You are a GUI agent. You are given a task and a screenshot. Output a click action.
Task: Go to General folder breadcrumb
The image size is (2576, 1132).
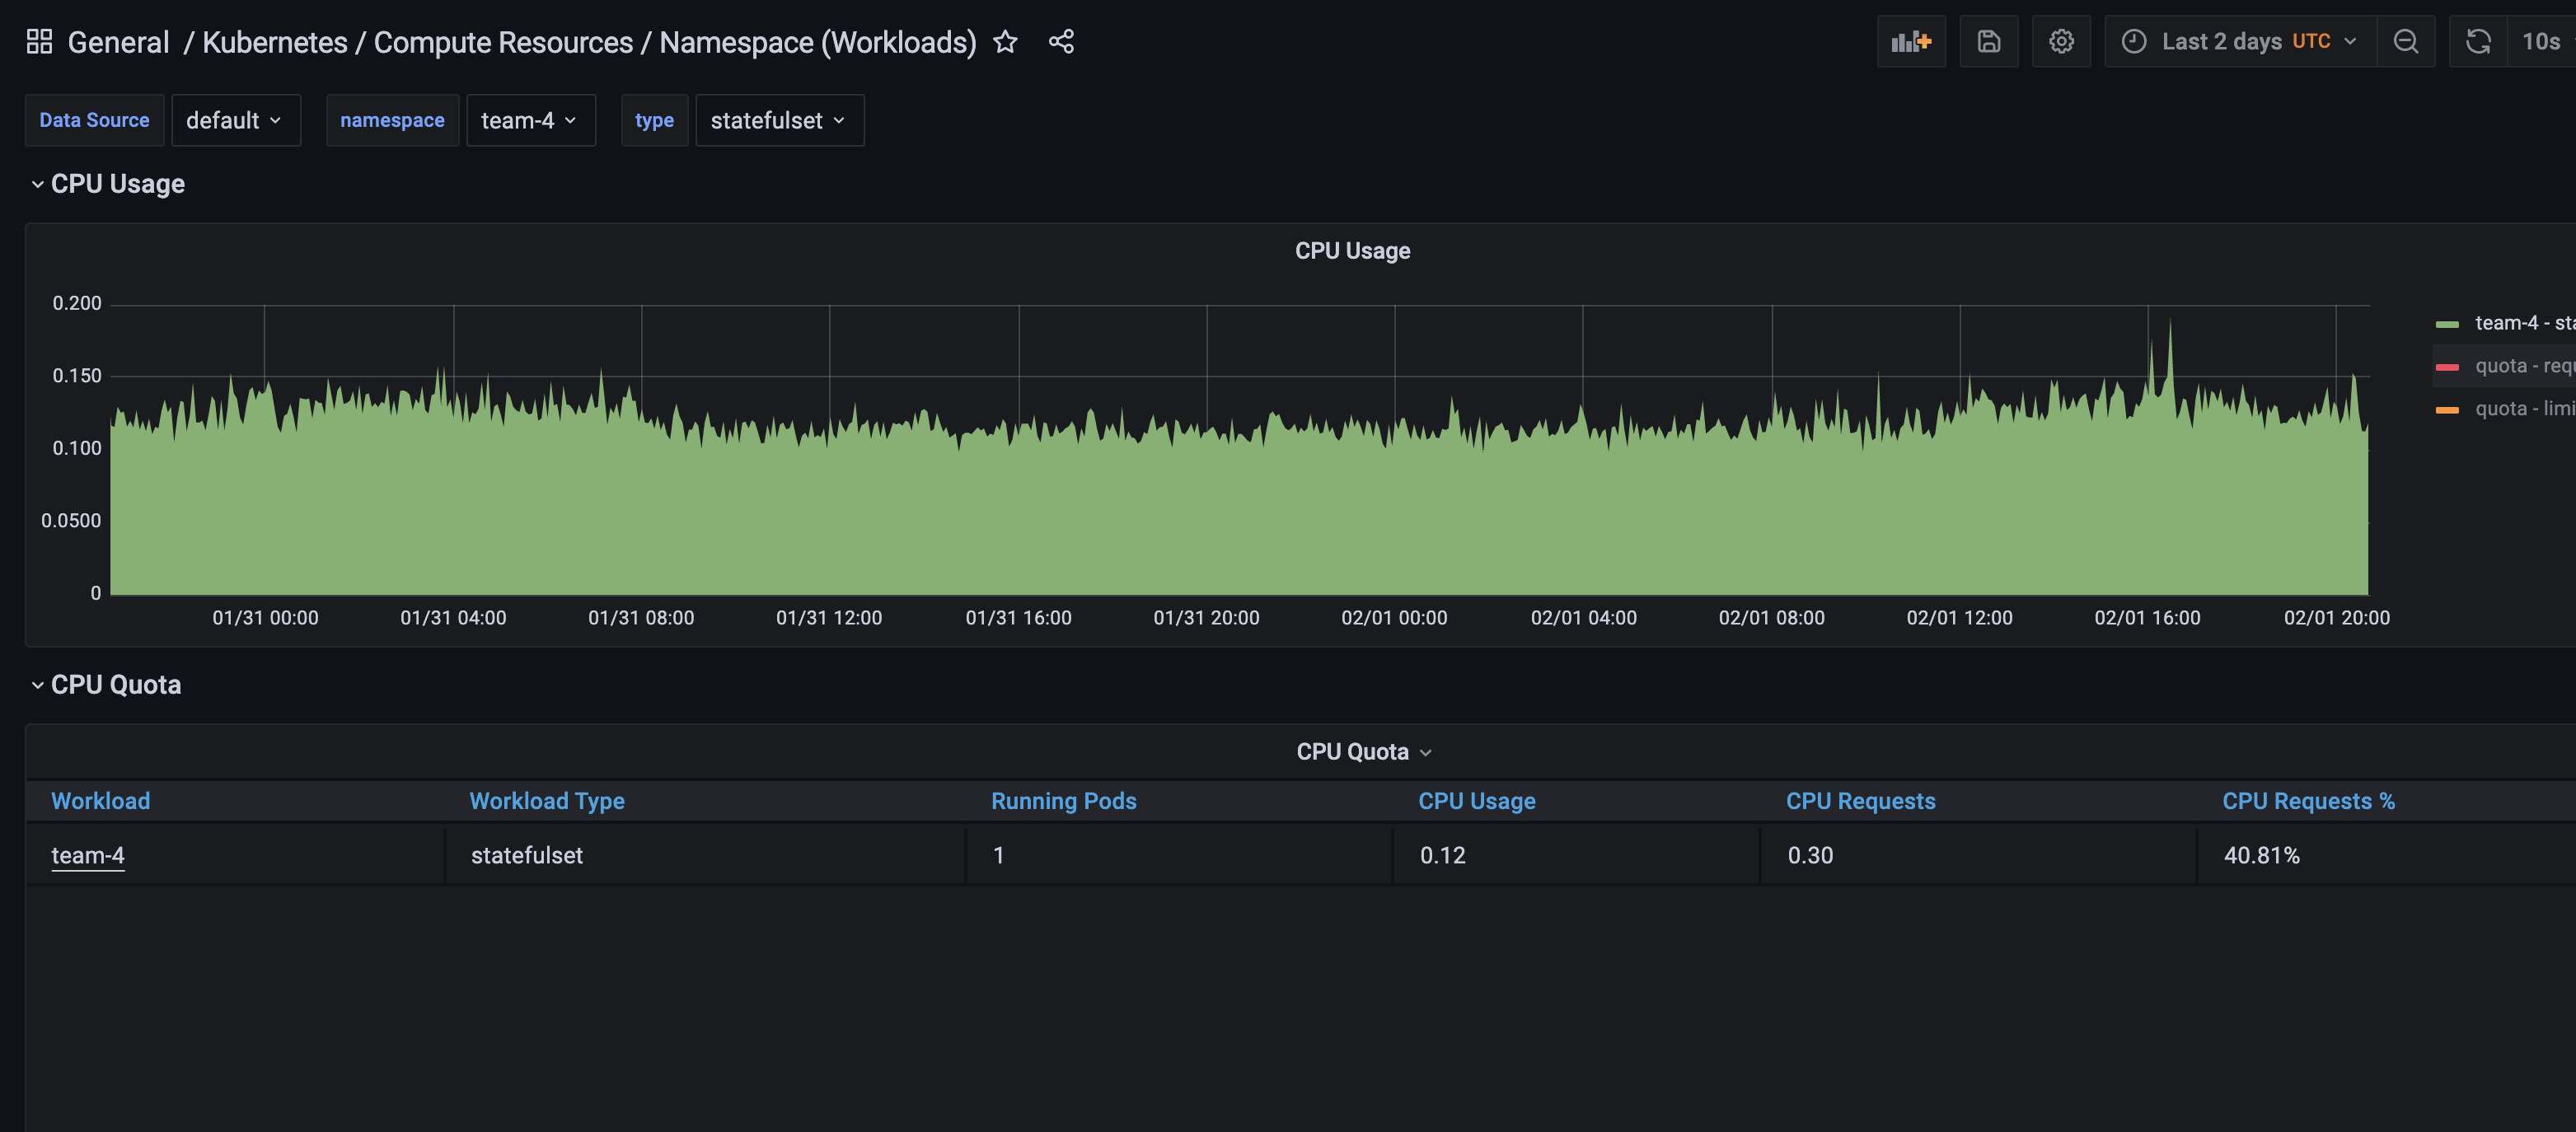point(118,42)
